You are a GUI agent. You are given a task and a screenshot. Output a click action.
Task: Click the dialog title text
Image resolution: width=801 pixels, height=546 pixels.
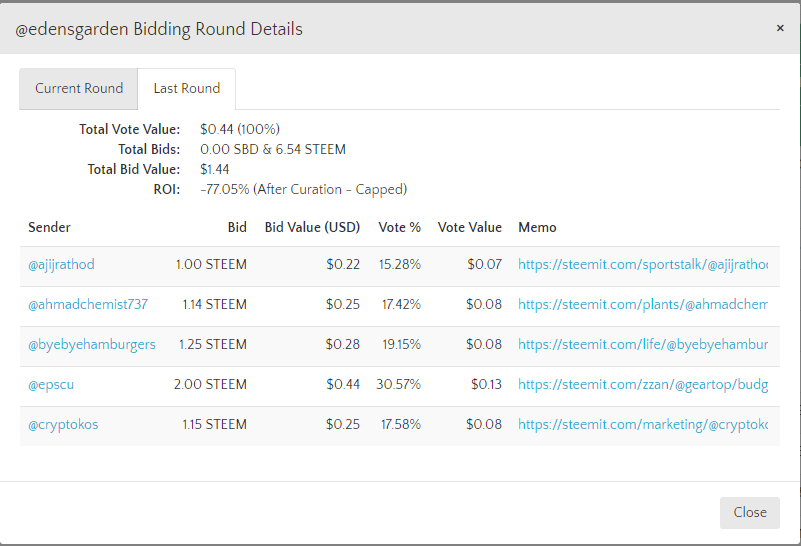(158, 29)
